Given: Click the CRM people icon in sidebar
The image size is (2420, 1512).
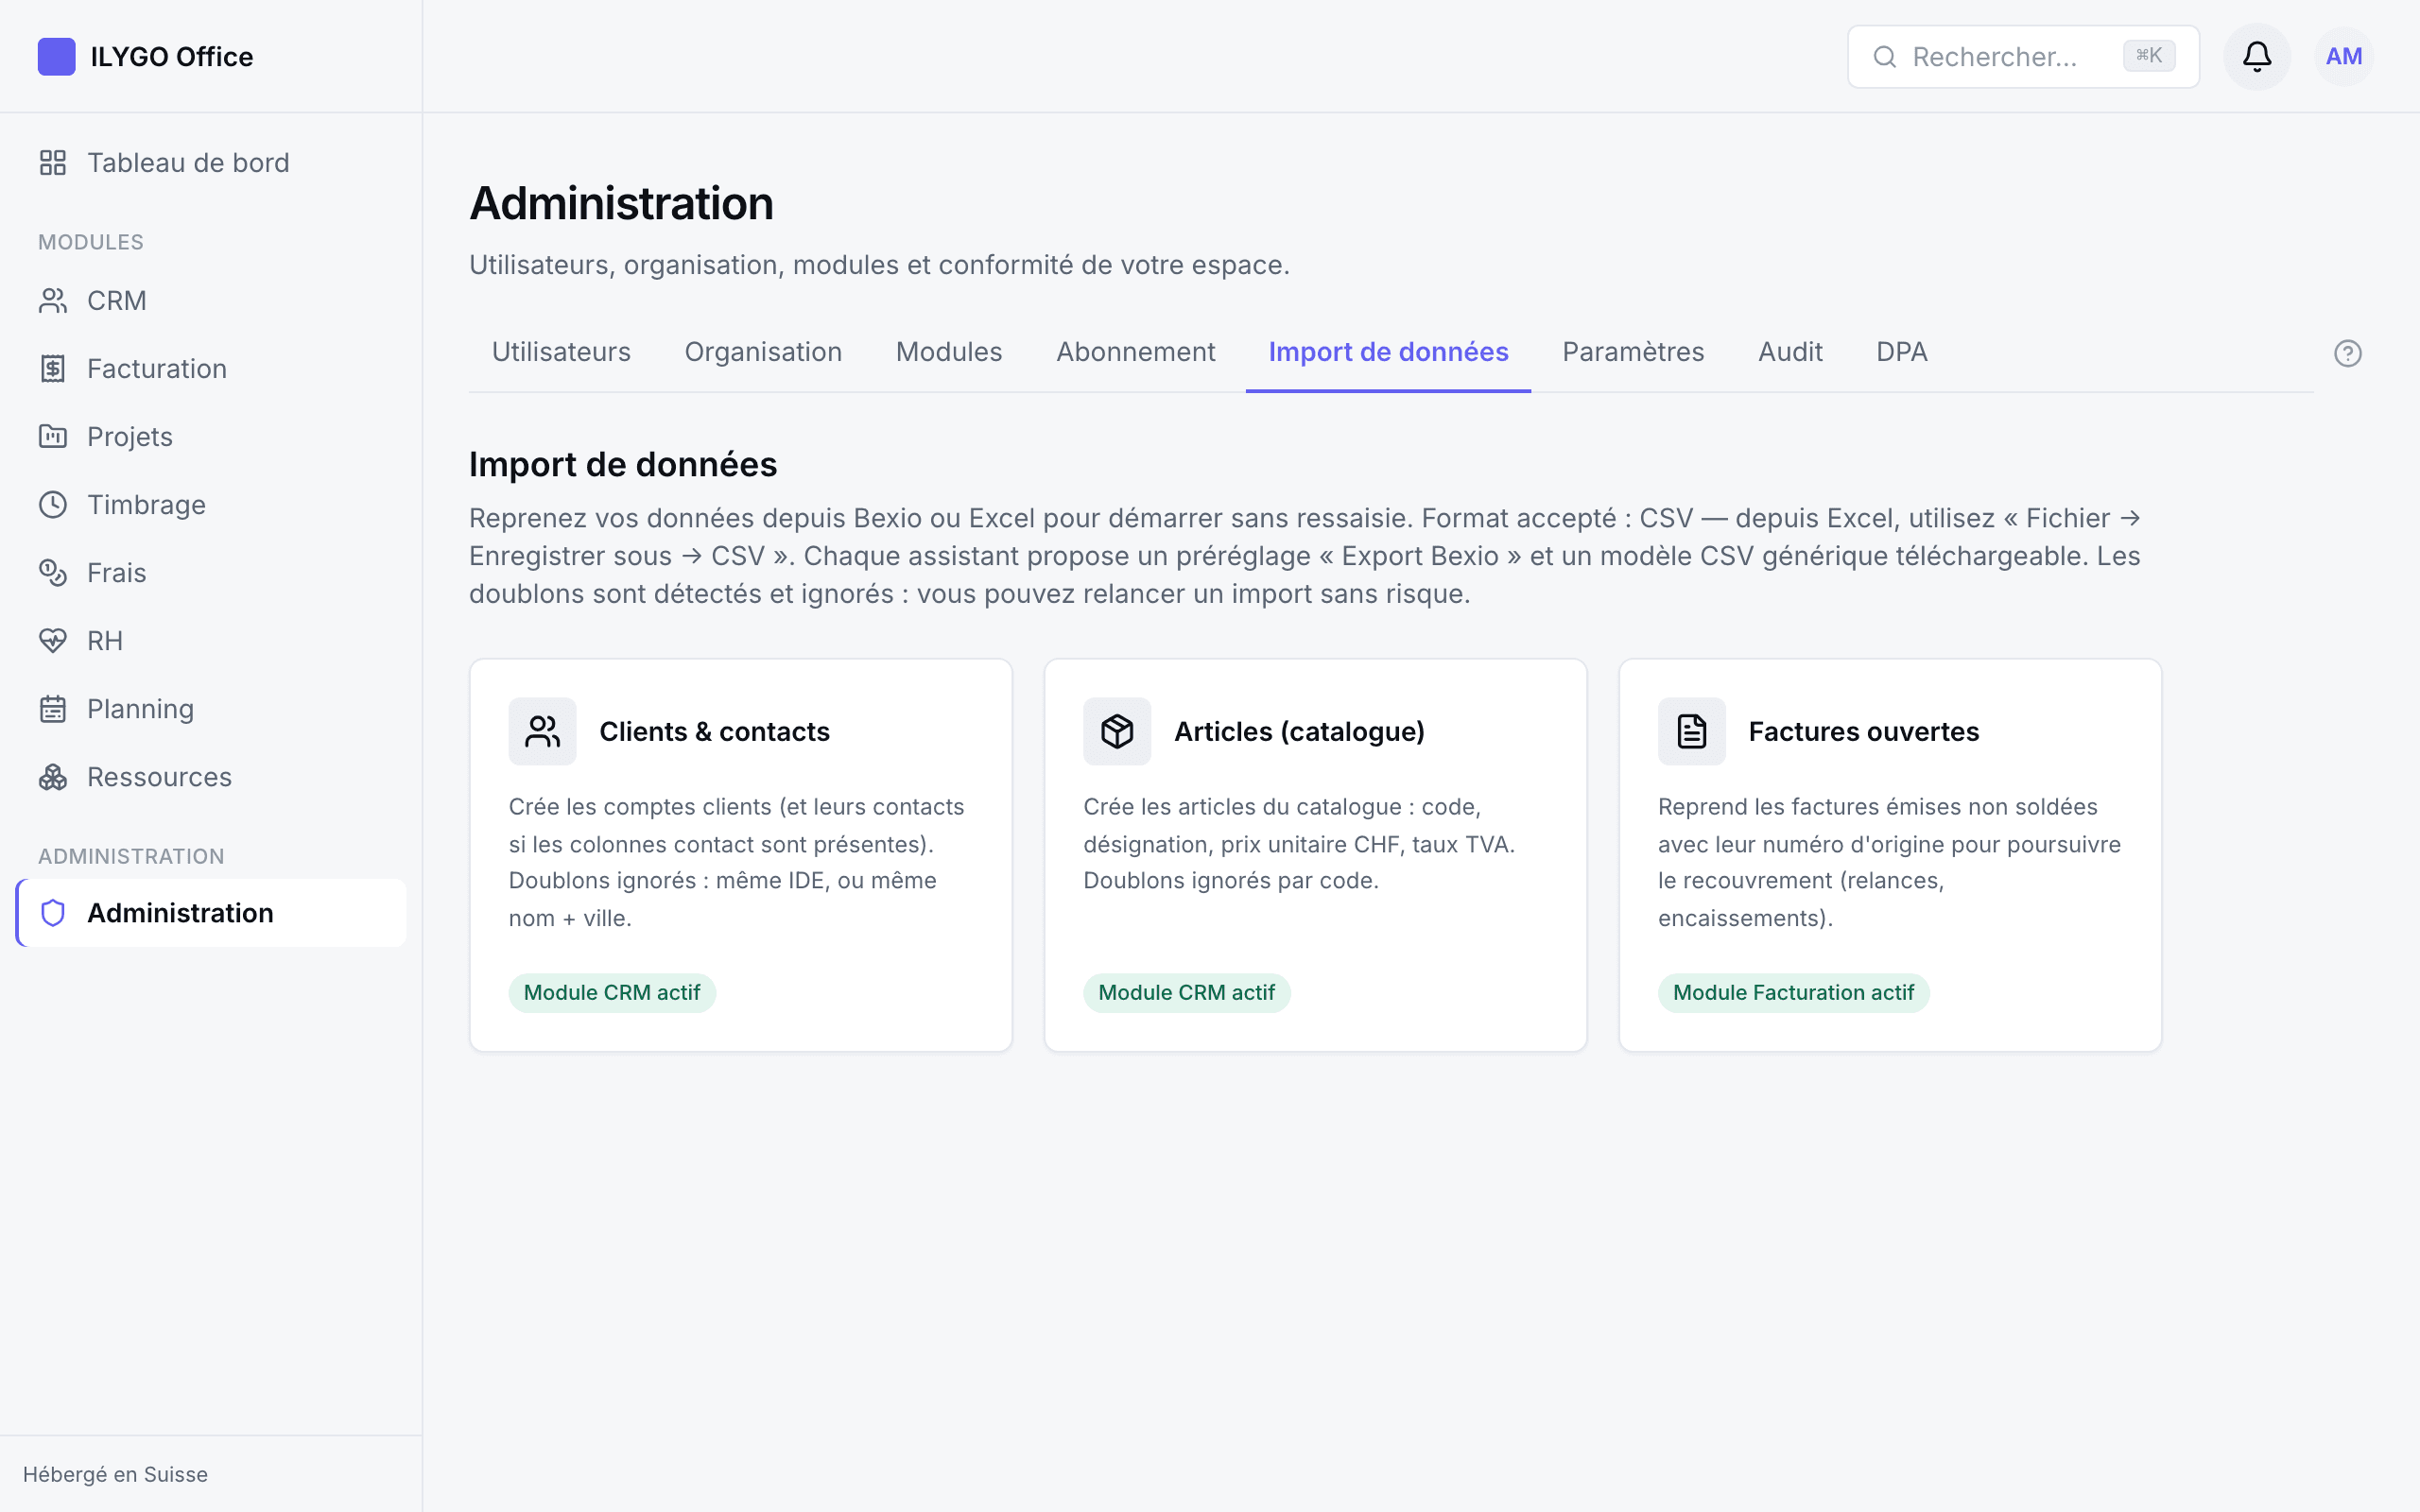Looking at the screenshot, I should [53, 300].
